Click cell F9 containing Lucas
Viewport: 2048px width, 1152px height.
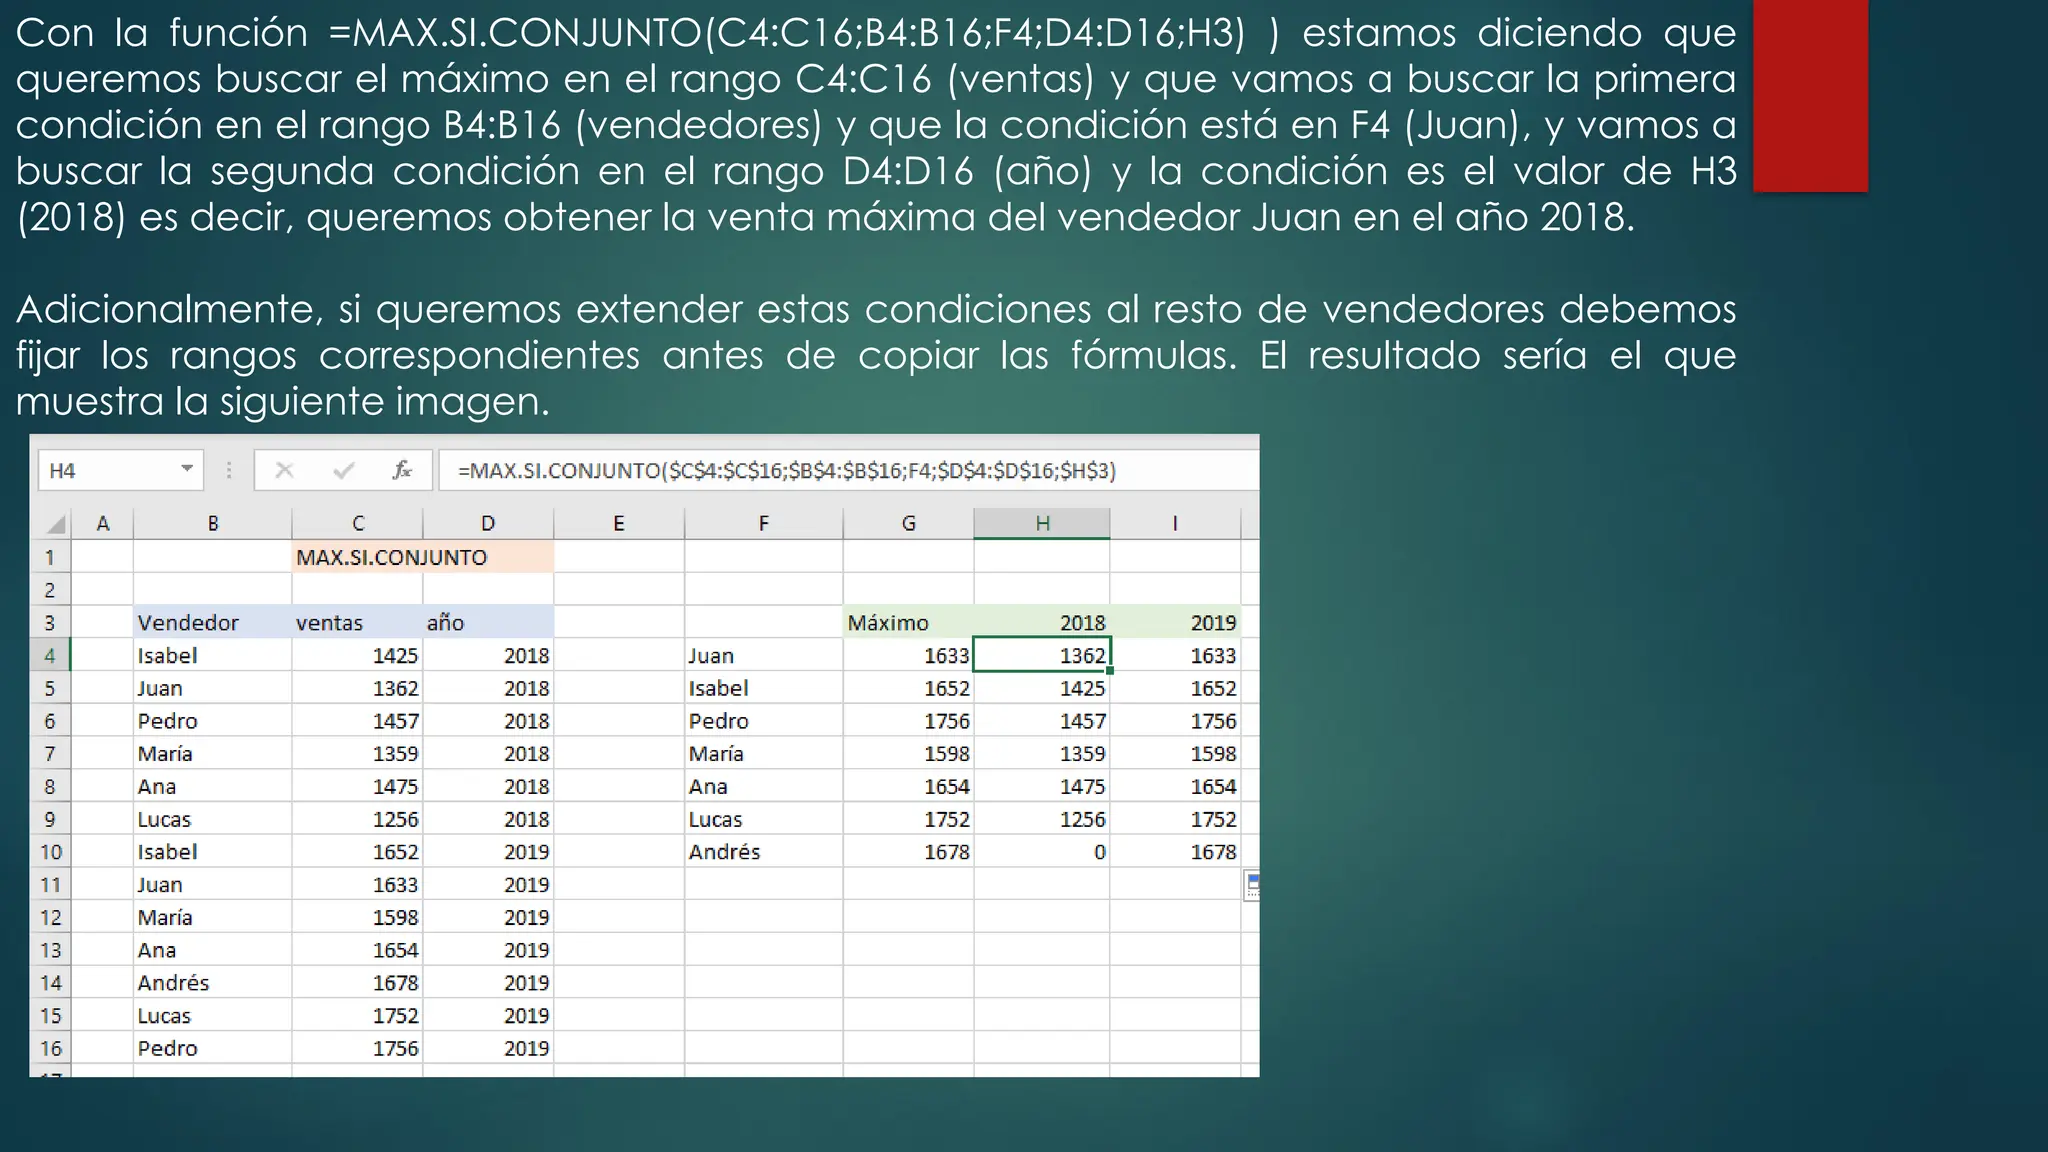pyautogui.click(x=764, y=819)
